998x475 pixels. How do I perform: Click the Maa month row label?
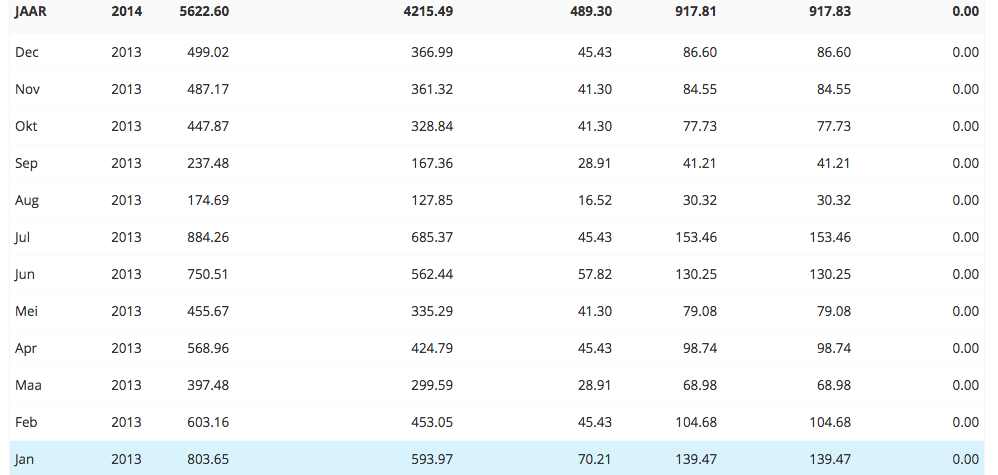click(x=29, y=385)
